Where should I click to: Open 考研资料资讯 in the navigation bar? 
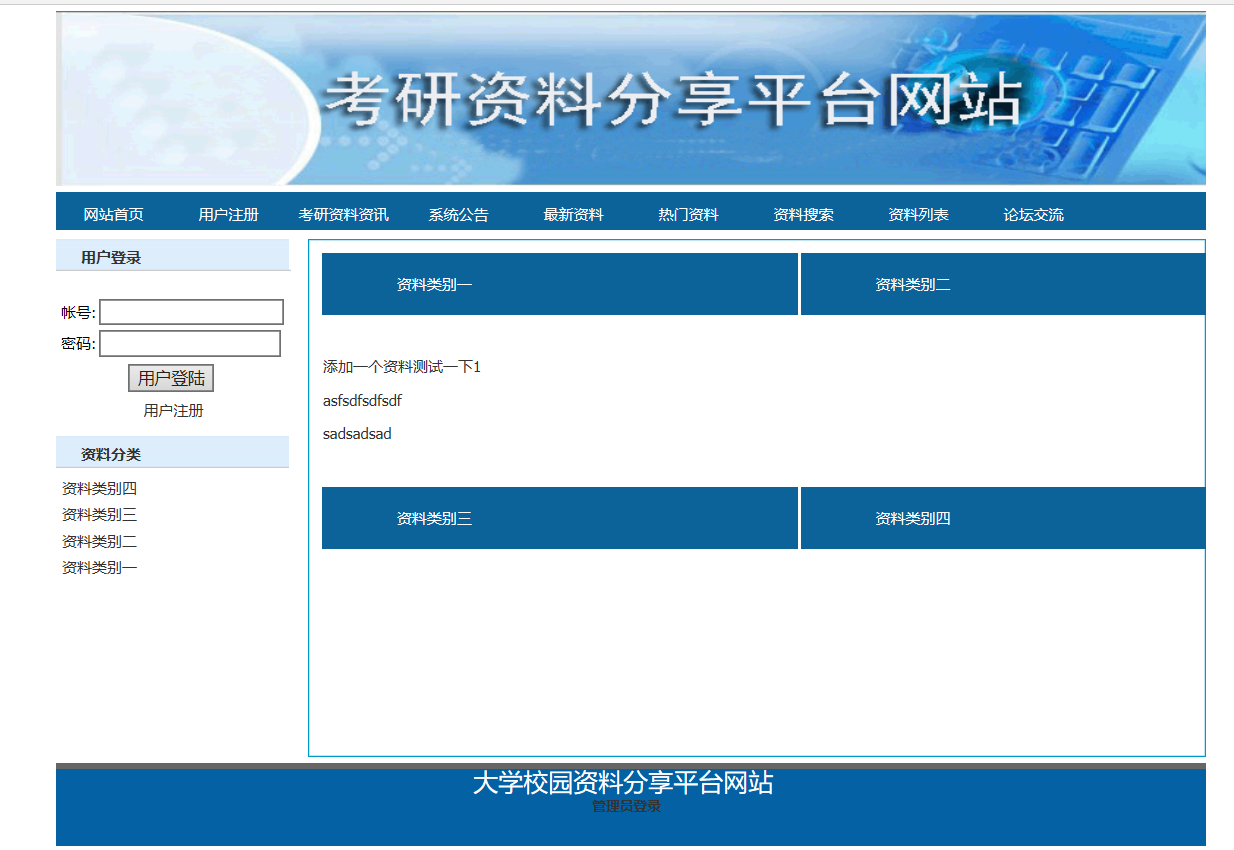click(343, 215)
